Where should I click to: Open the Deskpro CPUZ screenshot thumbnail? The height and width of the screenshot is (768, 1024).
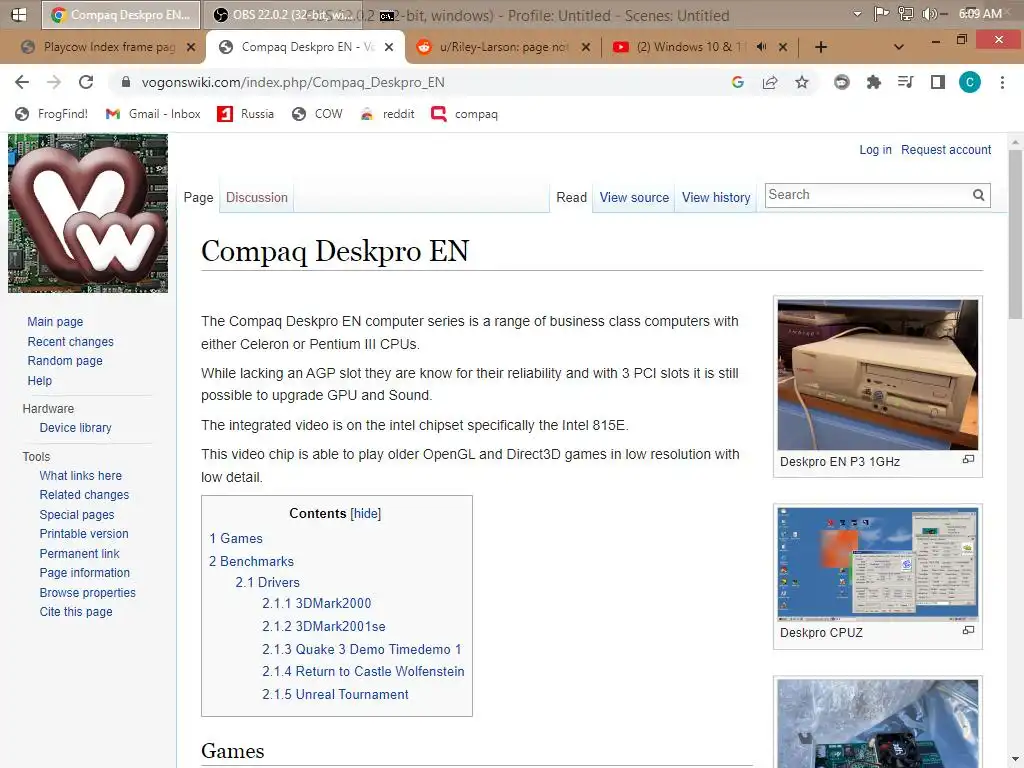[x=878, y=564]
